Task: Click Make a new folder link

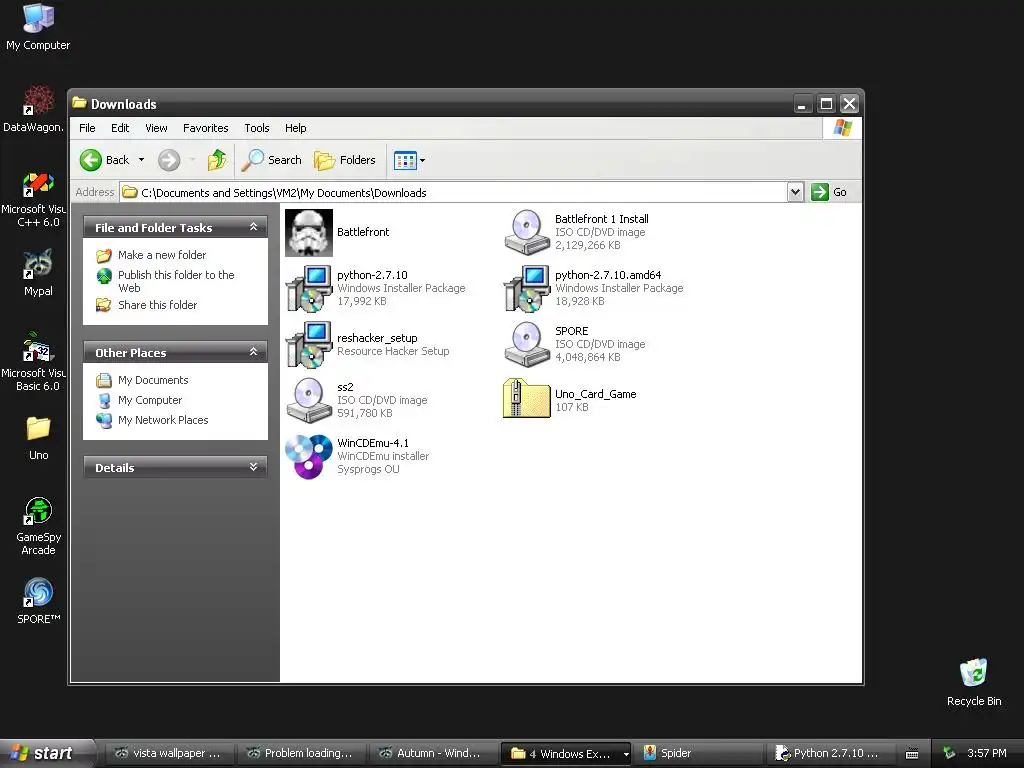Action: [x=162, y=255]
